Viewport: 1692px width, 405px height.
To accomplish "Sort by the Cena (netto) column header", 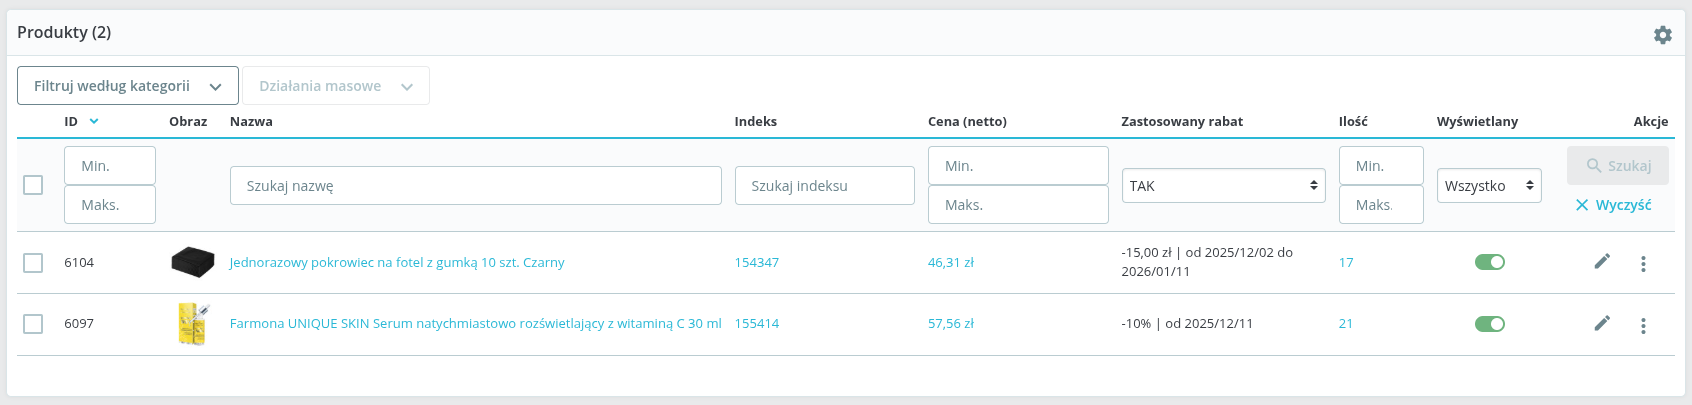I will [x=966, y=121].
